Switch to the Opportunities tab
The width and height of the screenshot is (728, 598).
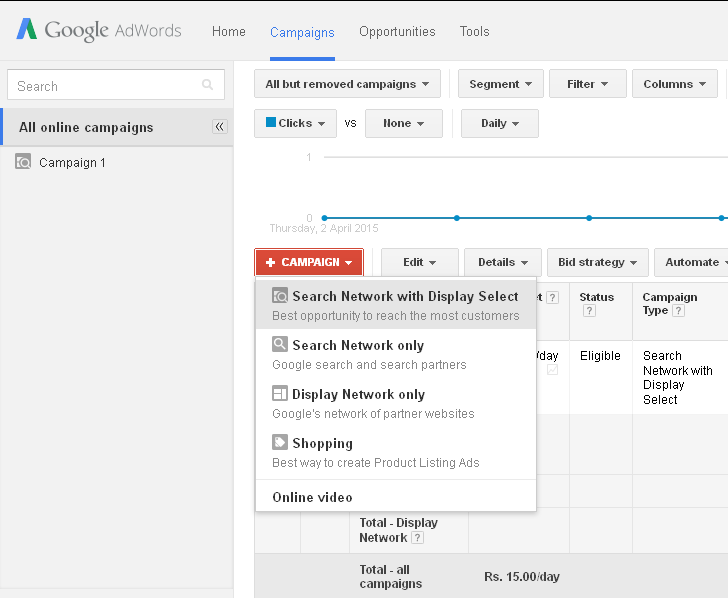(397, 31)
